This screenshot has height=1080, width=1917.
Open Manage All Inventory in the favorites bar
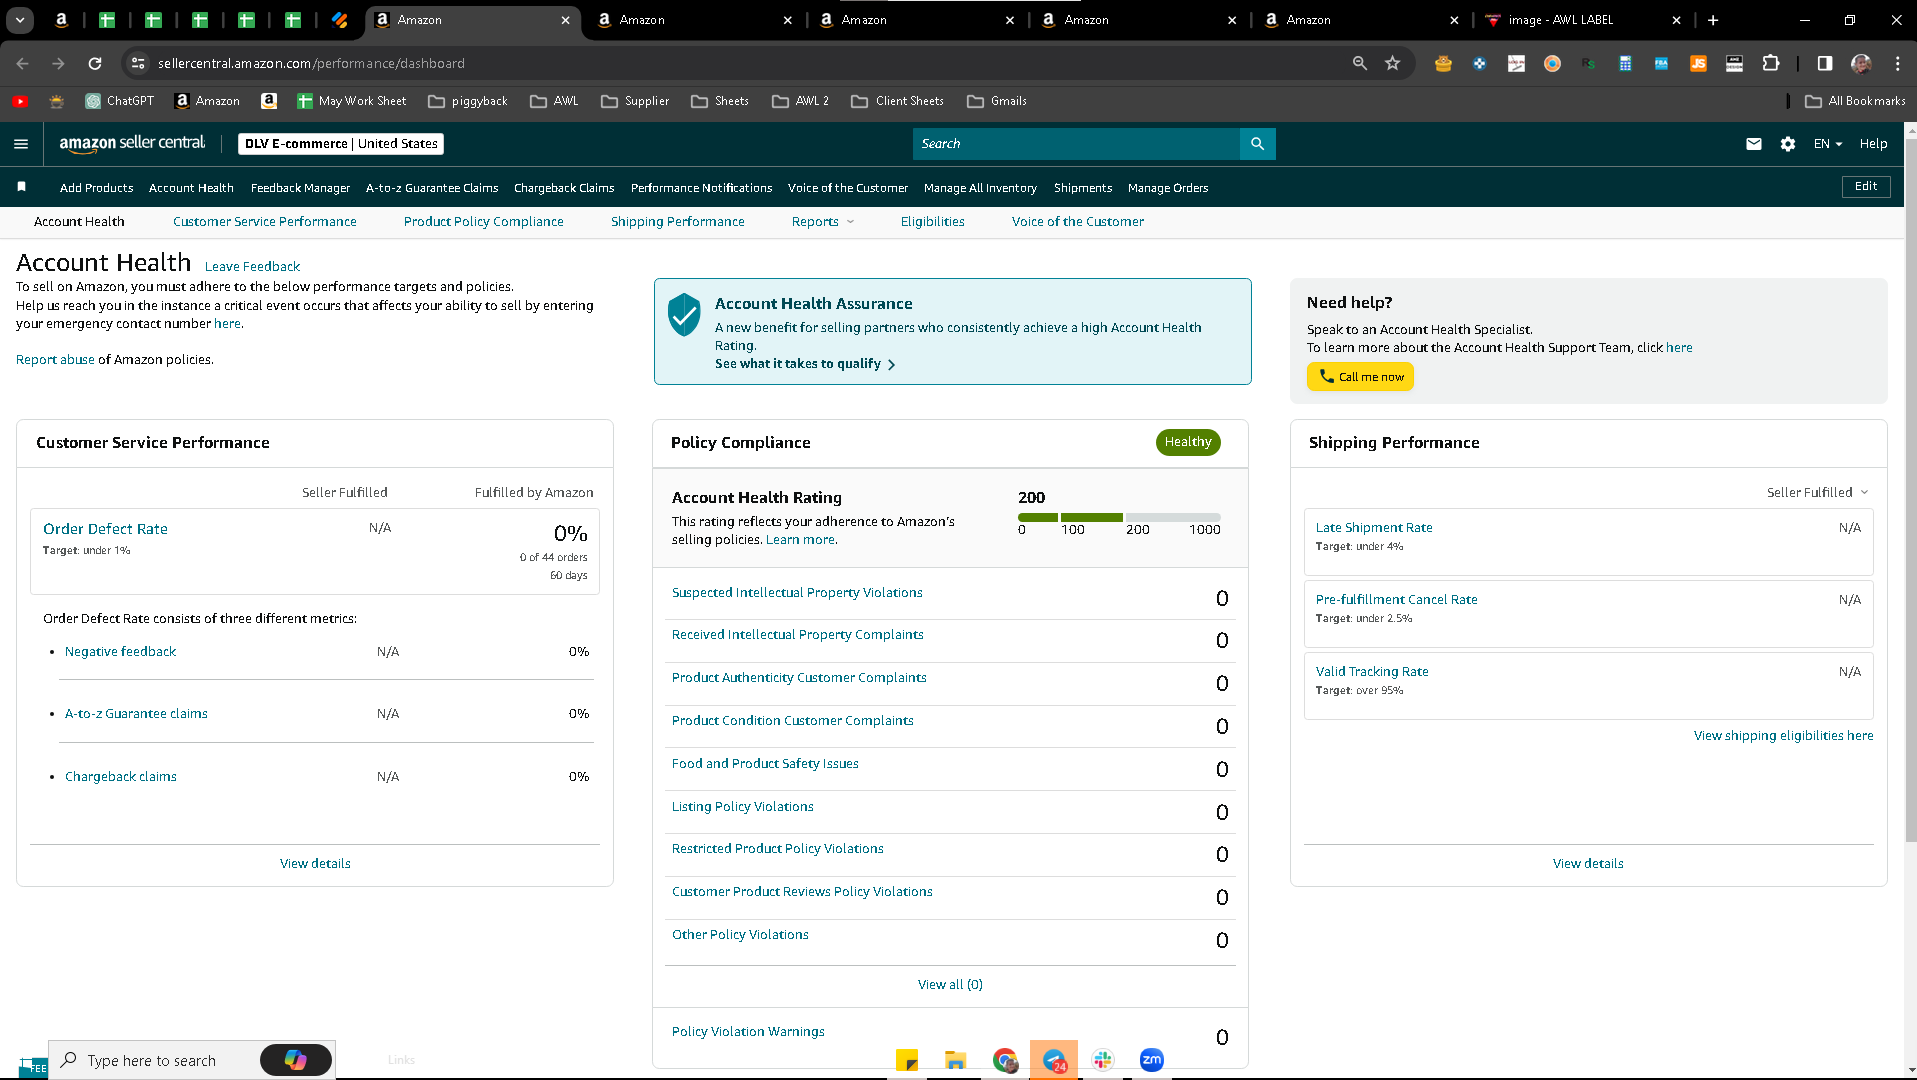coord(980,188)
